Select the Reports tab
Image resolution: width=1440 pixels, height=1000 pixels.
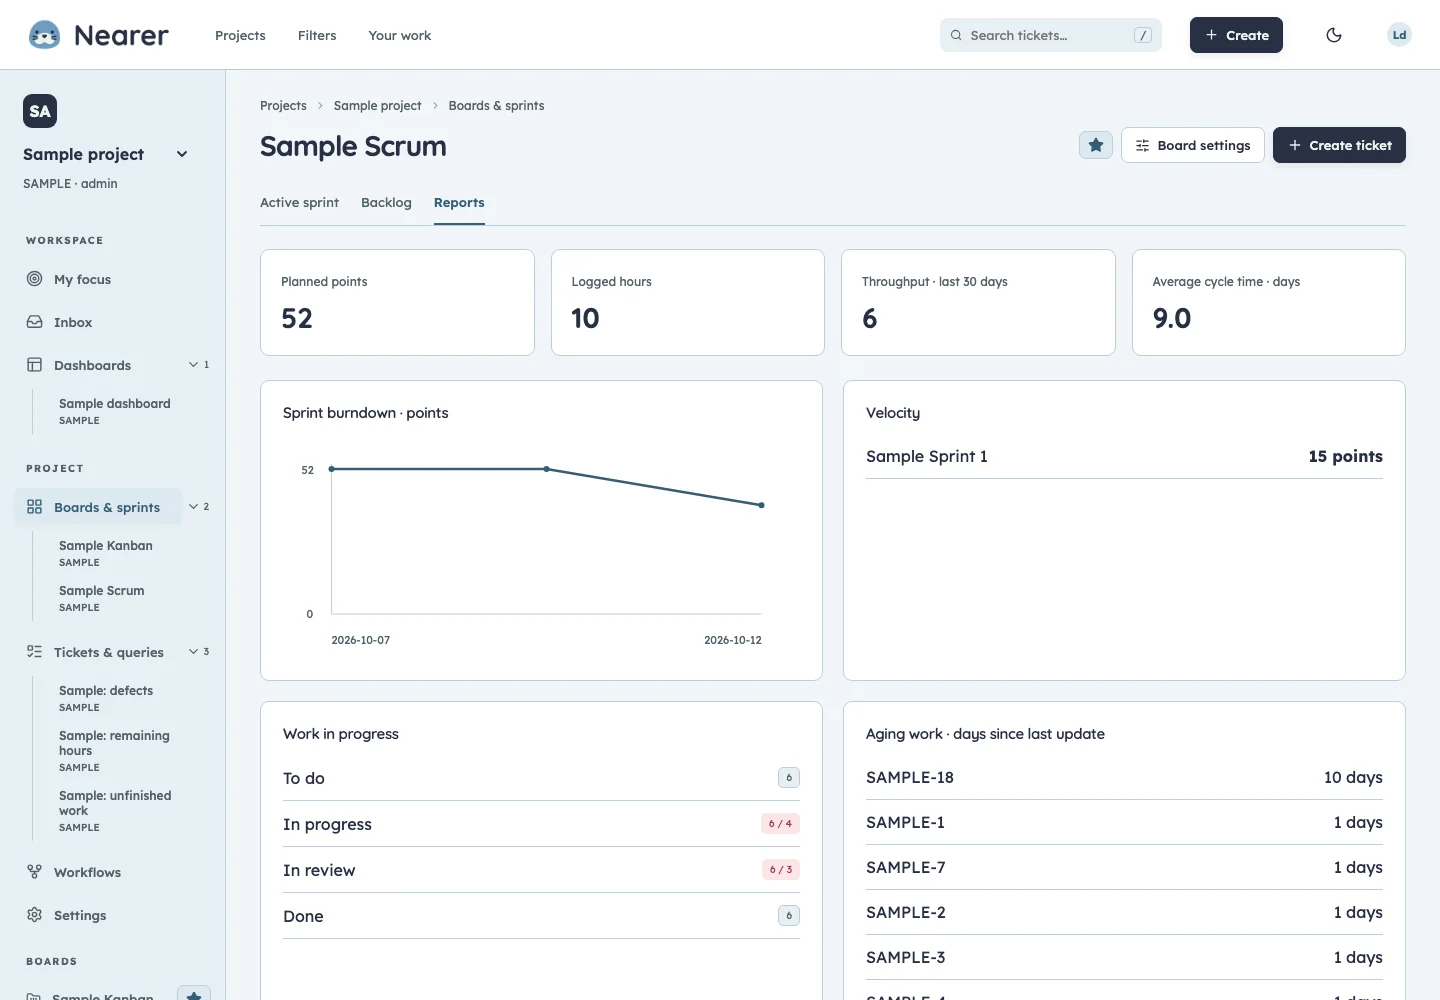point(459,202)
